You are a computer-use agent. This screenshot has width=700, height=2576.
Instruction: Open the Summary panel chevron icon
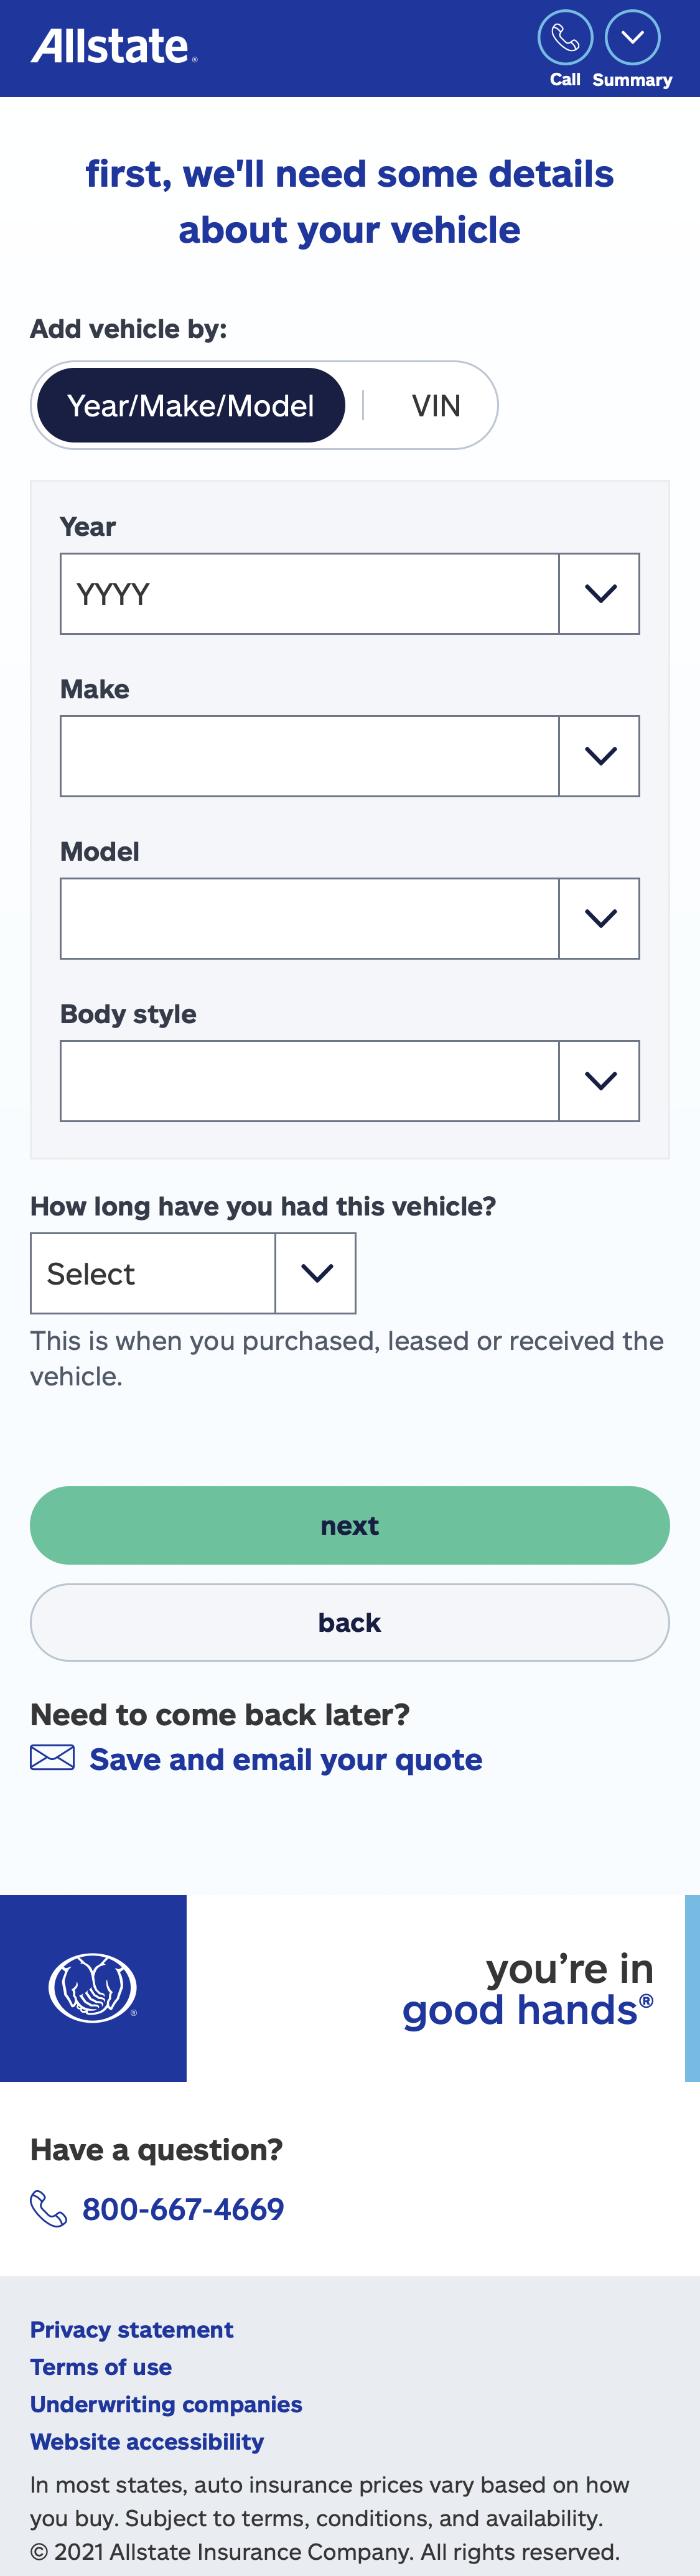pos(631,38)
